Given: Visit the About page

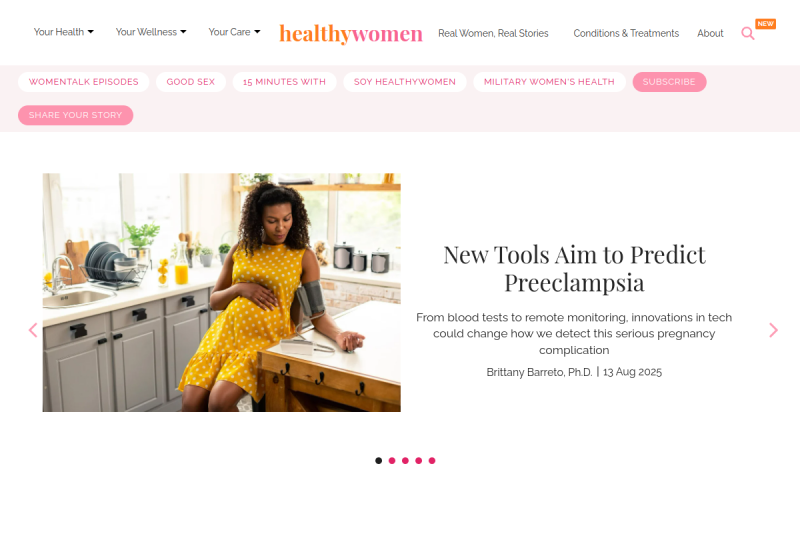Looking at the screenshot, I should [x=710, y=33].
